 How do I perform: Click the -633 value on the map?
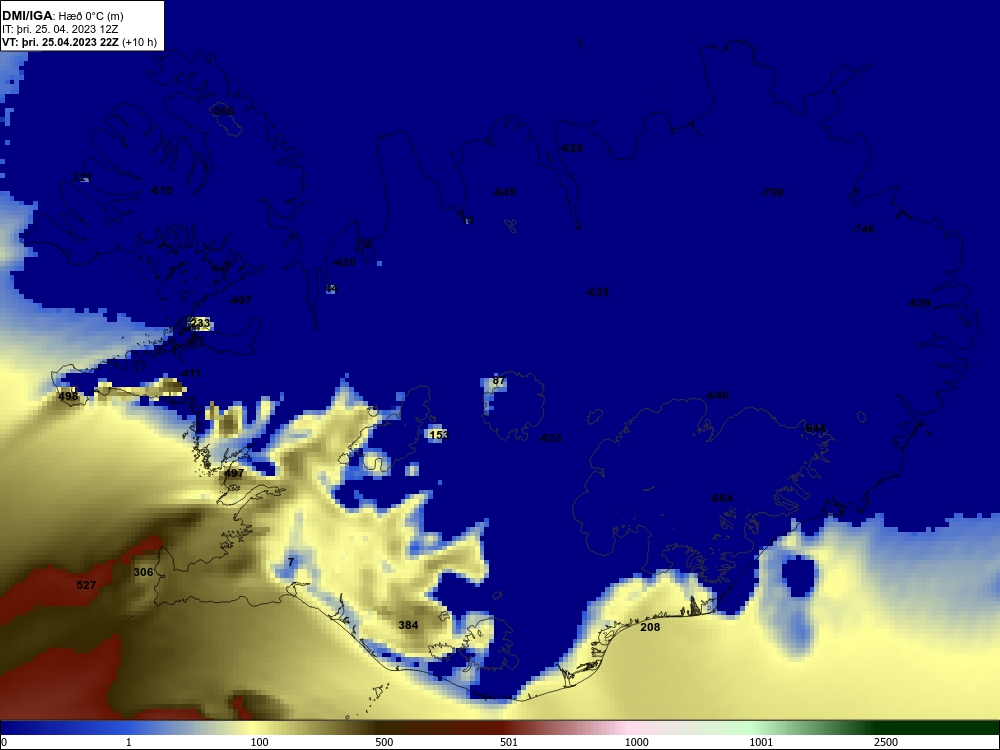(550, 438)
